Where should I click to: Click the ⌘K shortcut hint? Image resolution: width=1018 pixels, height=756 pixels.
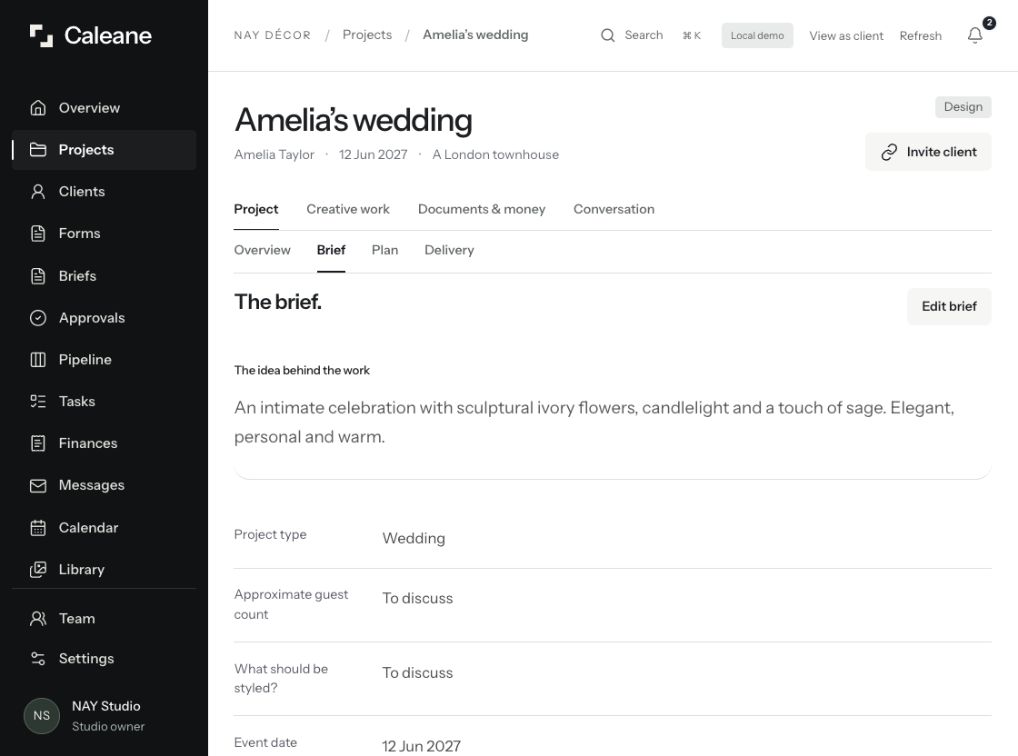pos(692,36)
